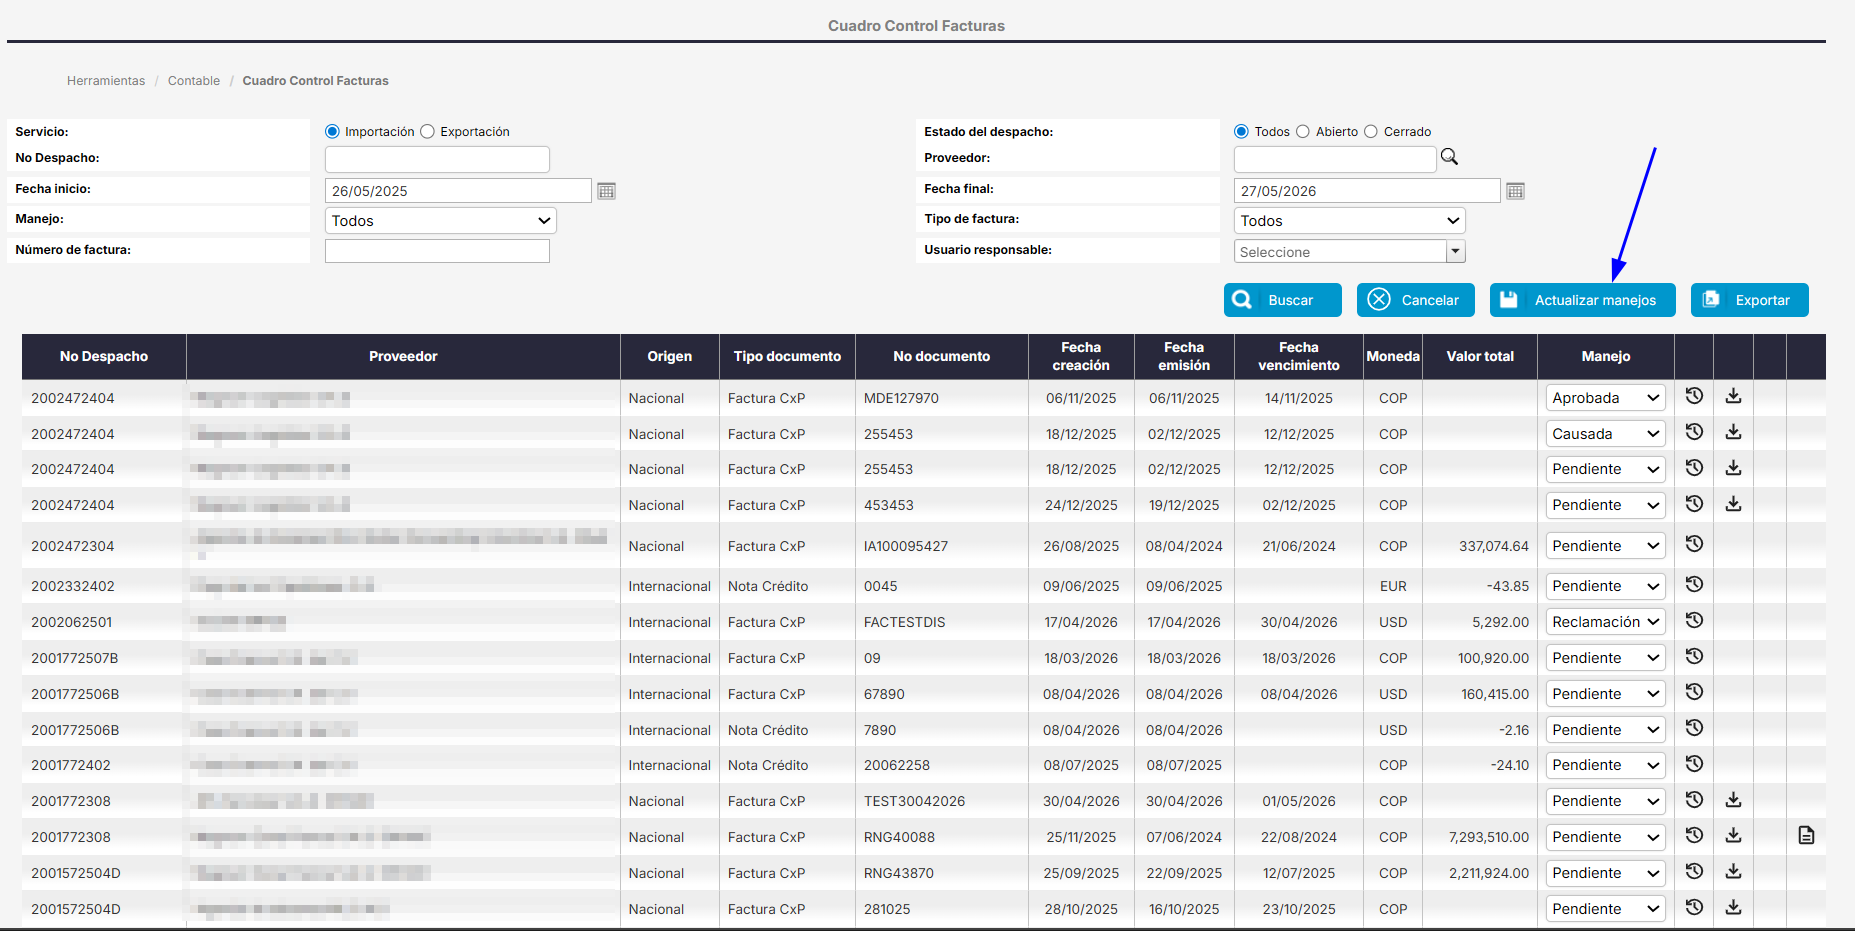Download file for document MDE127970 row
This screenshot has width=1855, height=931.
point(1733,396)
